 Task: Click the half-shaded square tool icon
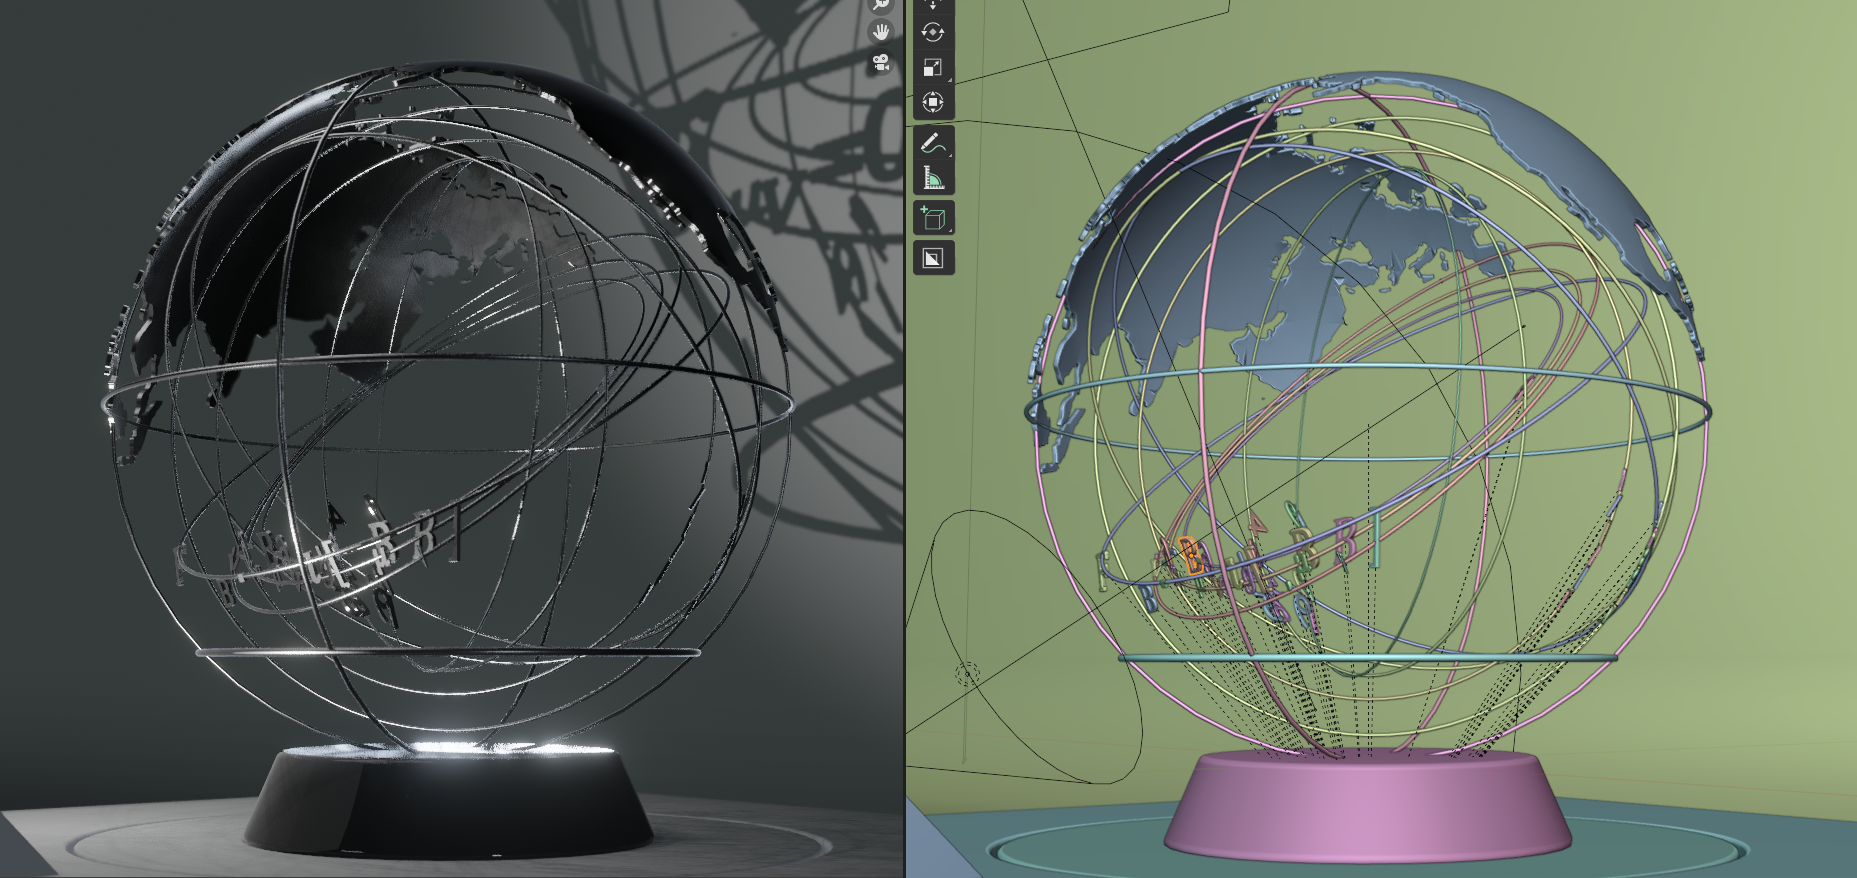click(x=932, y=258)
